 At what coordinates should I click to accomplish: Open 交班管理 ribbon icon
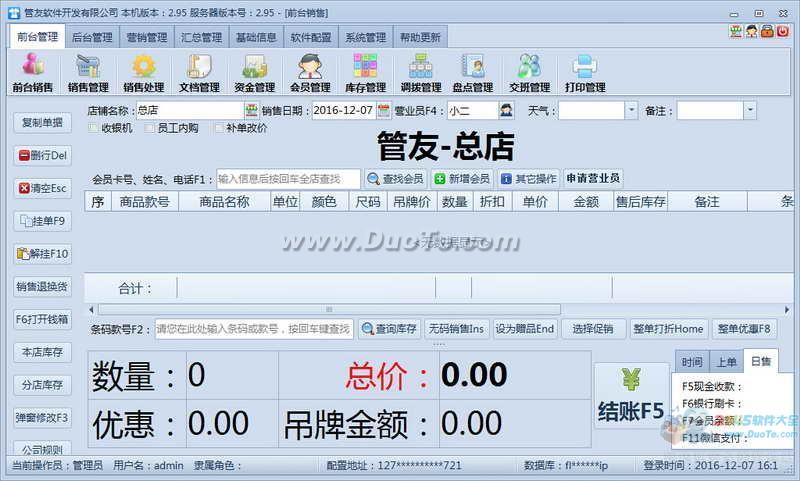pyautogui.click(x=530, y=72)
